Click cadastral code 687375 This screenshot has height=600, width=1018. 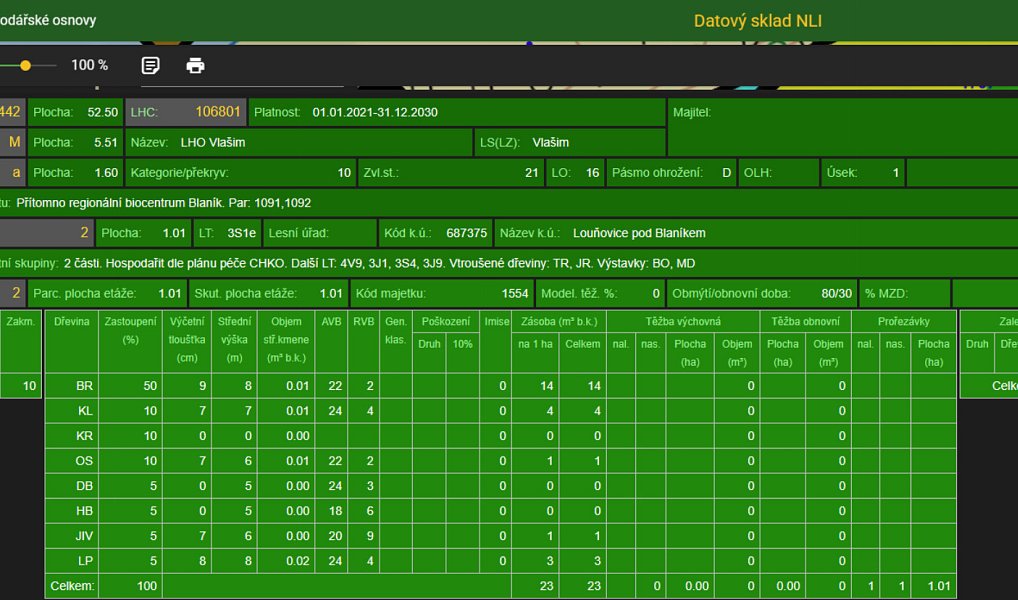[467, 233]
